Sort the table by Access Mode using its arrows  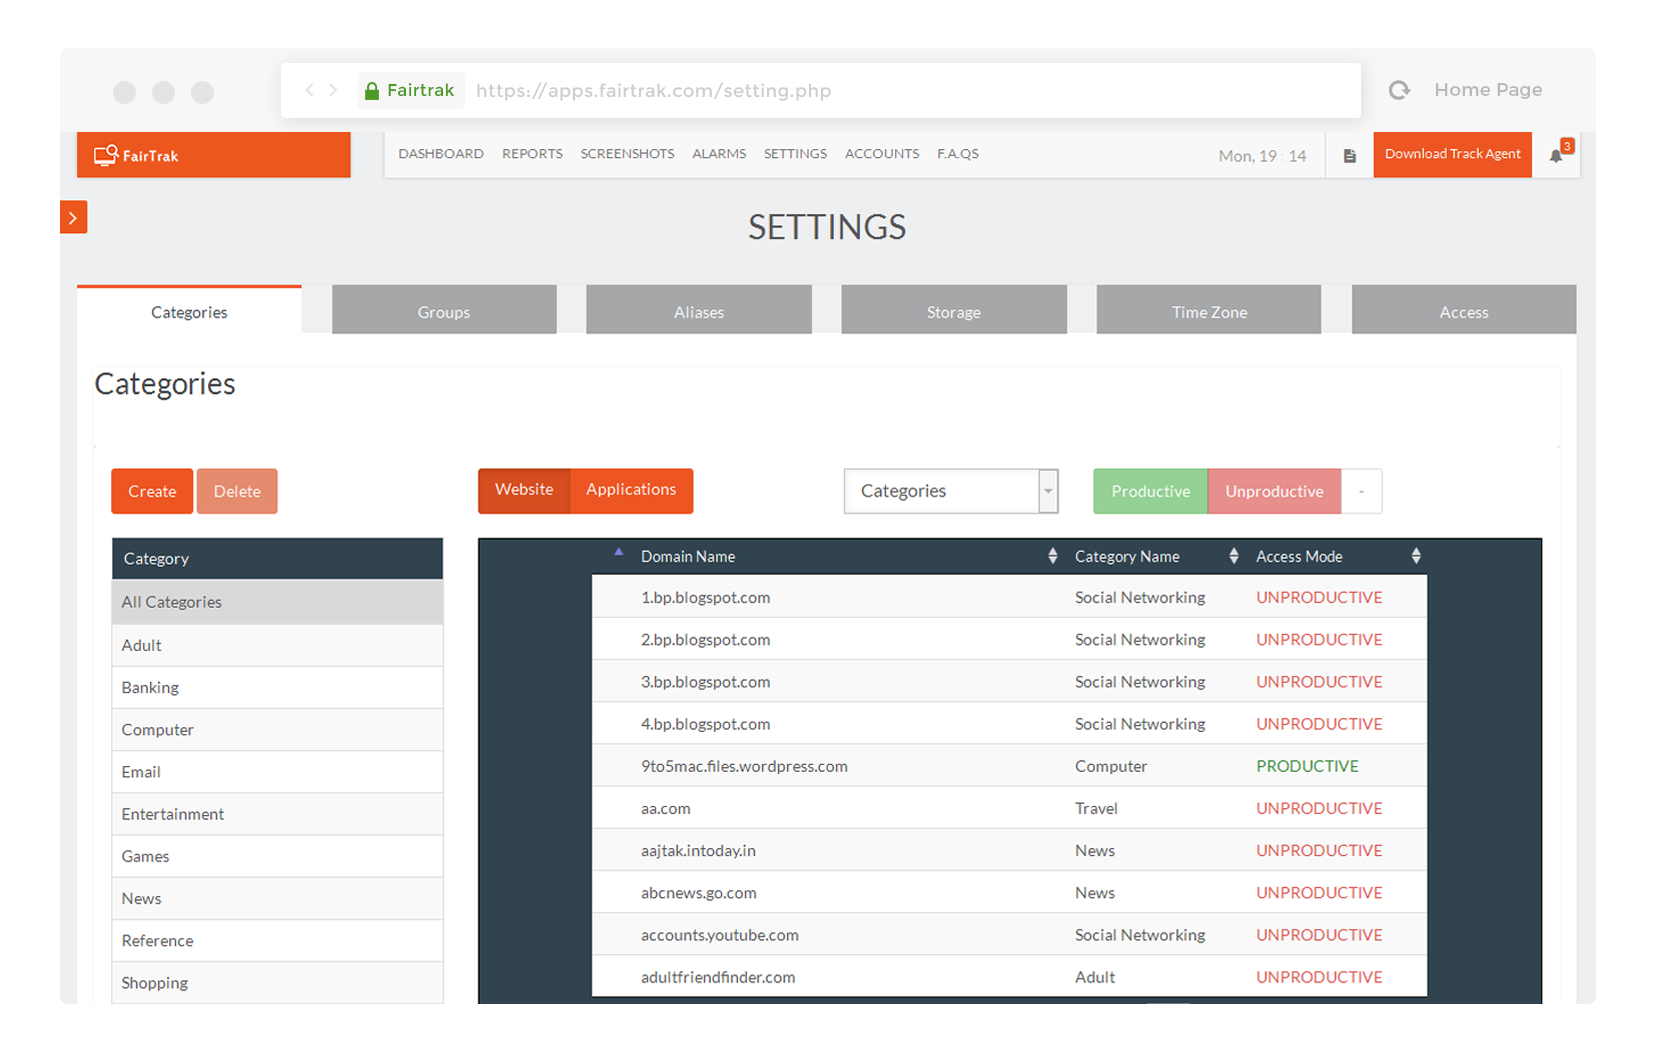1416,555
